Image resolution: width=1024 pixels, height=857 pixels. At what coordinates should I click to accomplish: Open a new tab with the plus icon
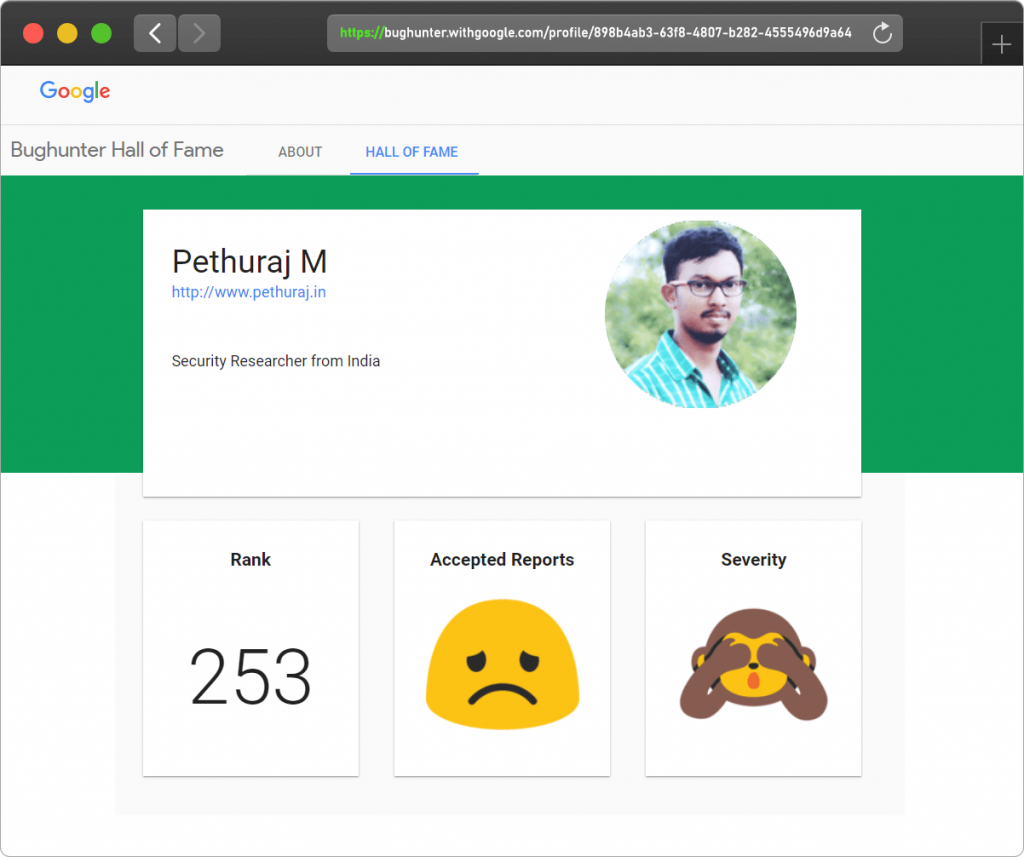coord(1001,44)
